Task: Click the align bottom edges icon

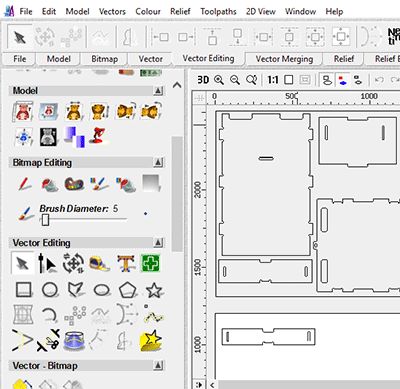Action: [238, 37]
